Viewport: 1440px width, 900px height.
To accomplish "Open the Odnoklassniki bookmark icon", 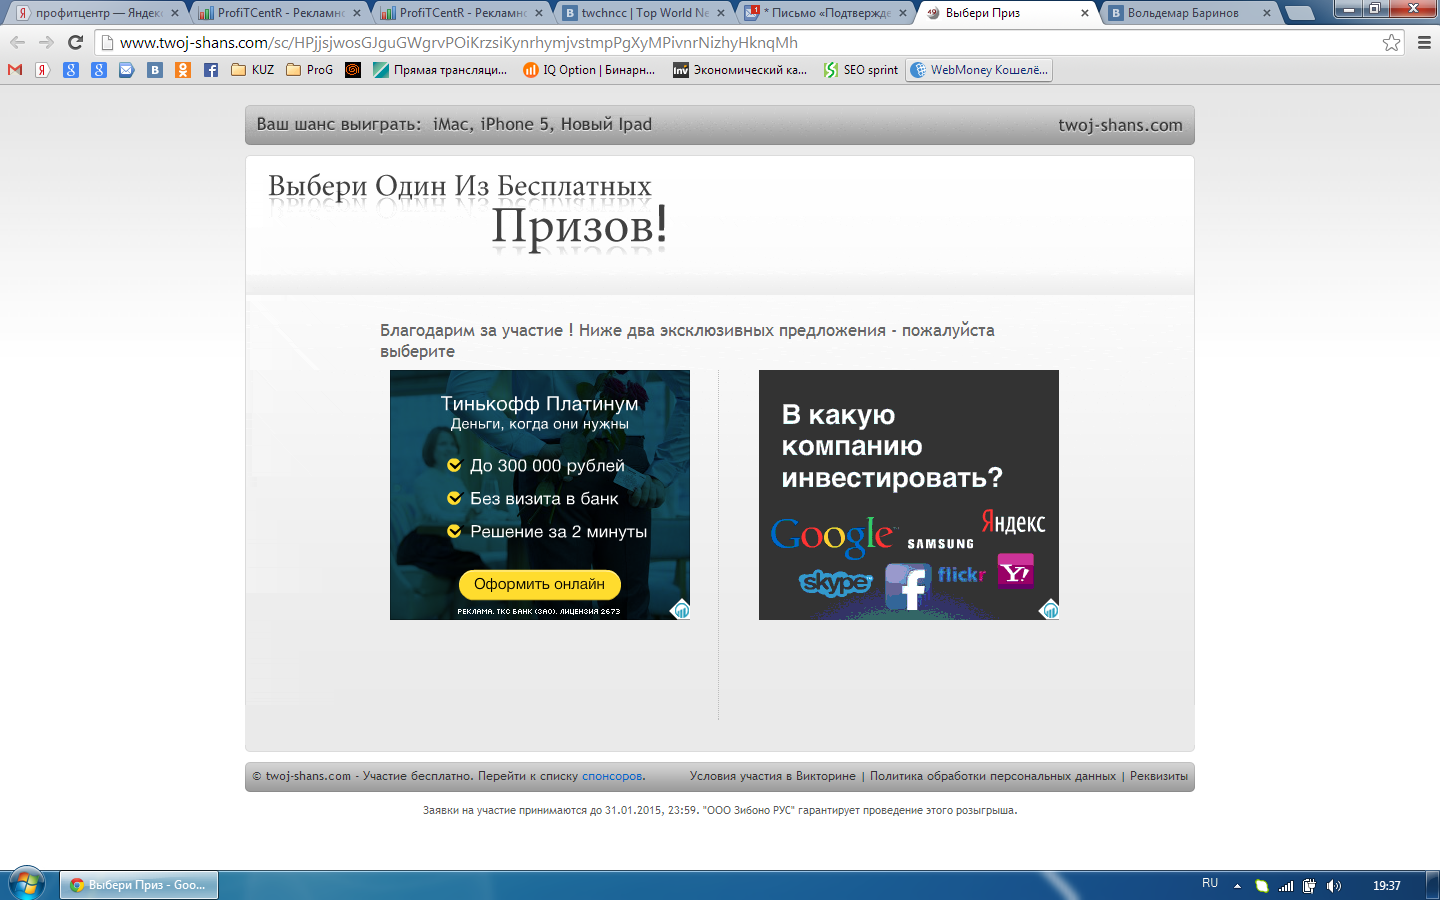I will pos(183,70).
